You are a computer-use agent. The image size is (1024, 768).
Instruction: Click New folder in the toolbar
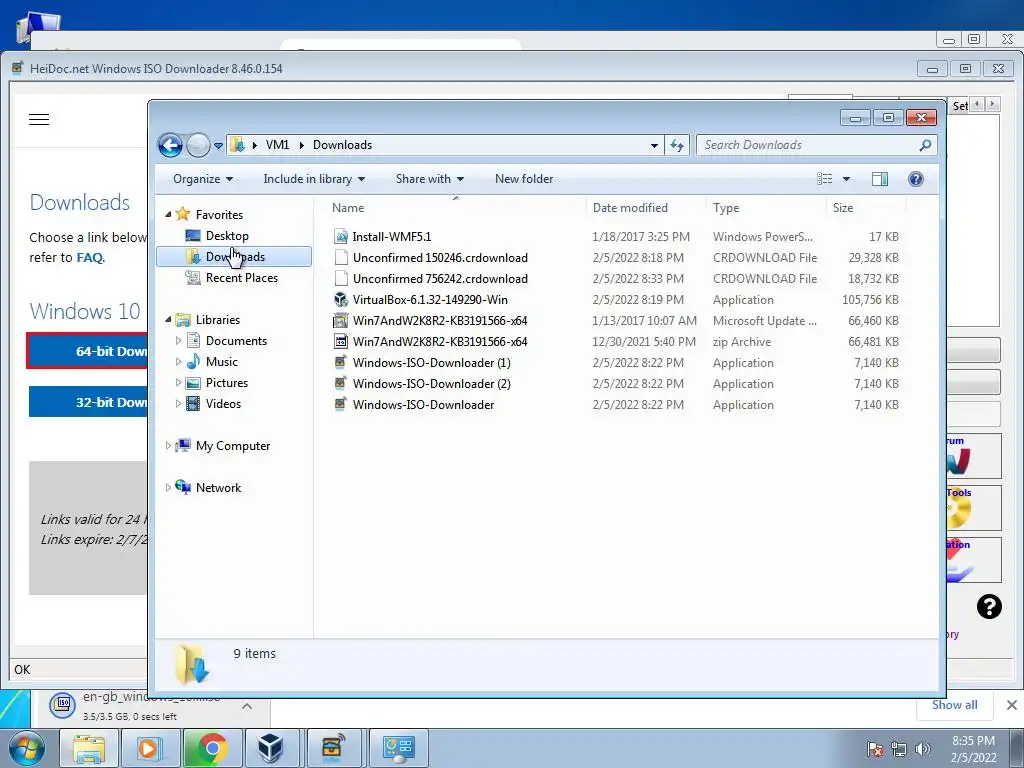[x=524, y=179]
